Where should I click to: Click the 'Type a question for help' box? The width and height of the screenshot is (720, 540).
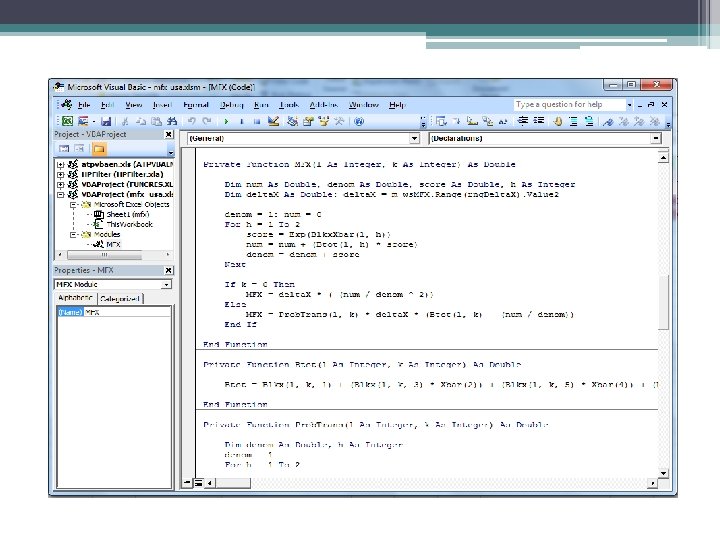click(569, 105)
